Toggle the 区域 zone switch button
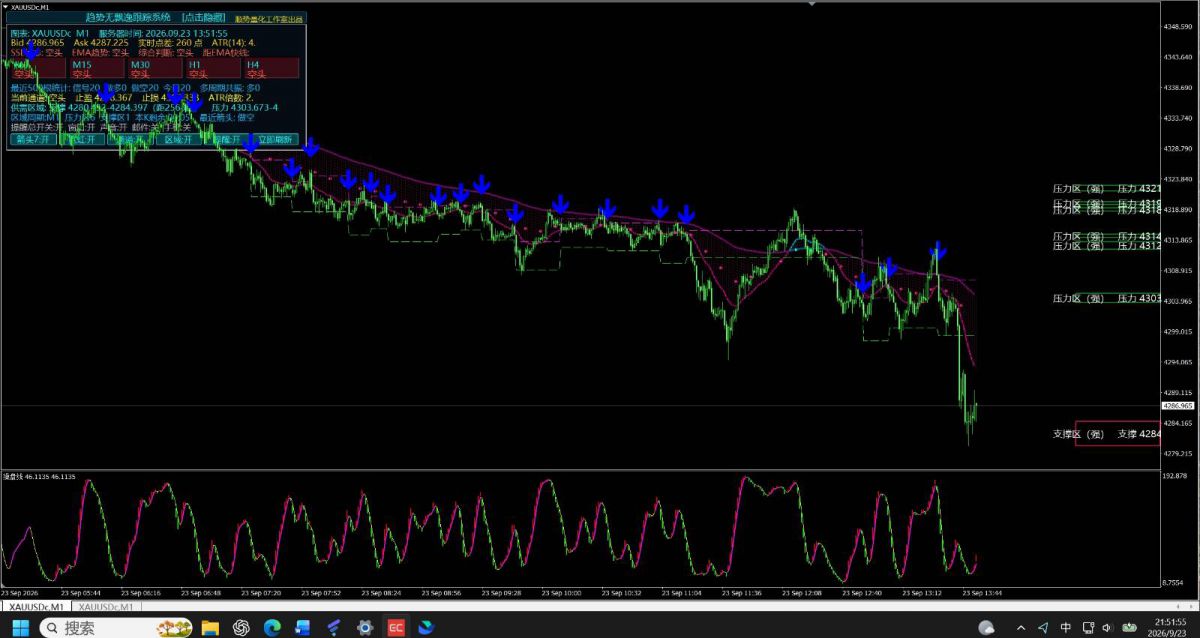The image size is (1200, 638). [x=181, y=140]
